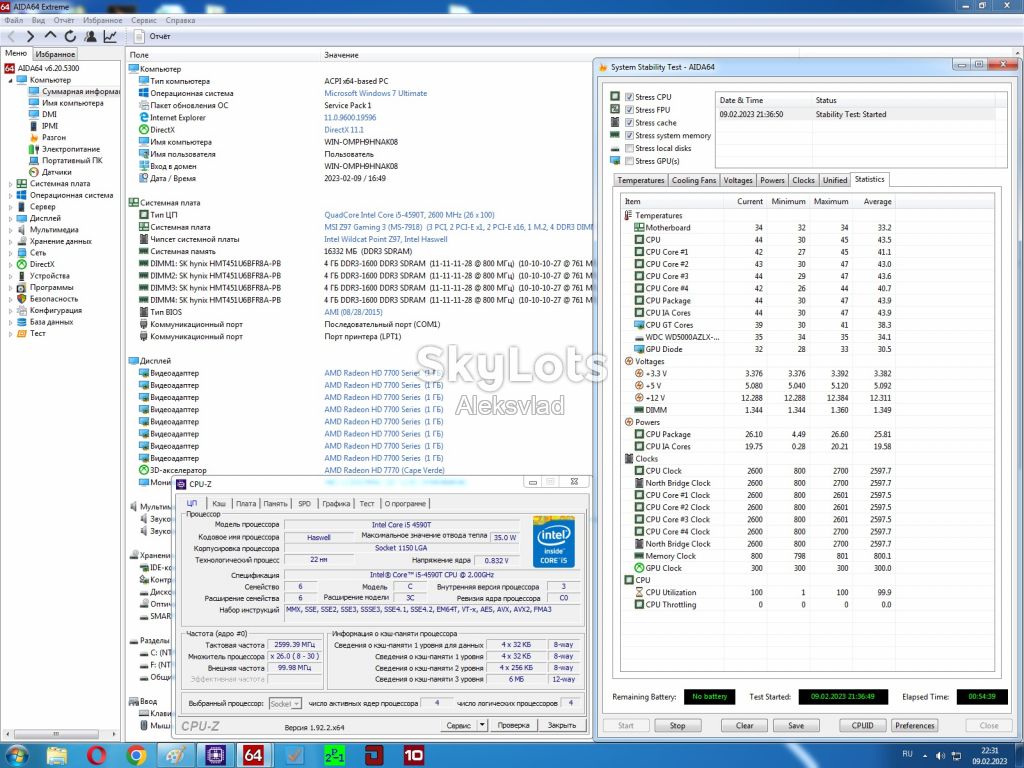Click the Закрыть button in CPU-Z
The height and width of the screenshot is (768, 1024).
(x=562, y=725)
